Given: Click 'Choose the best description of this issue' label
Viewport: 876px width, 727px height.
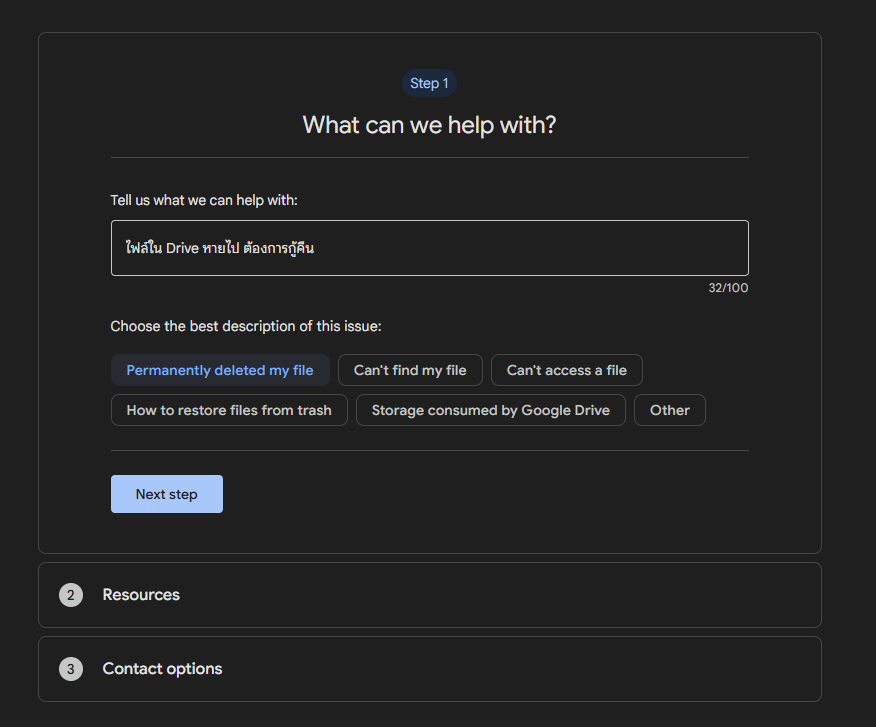Looking at the screenshot, I should click(246, 326).
